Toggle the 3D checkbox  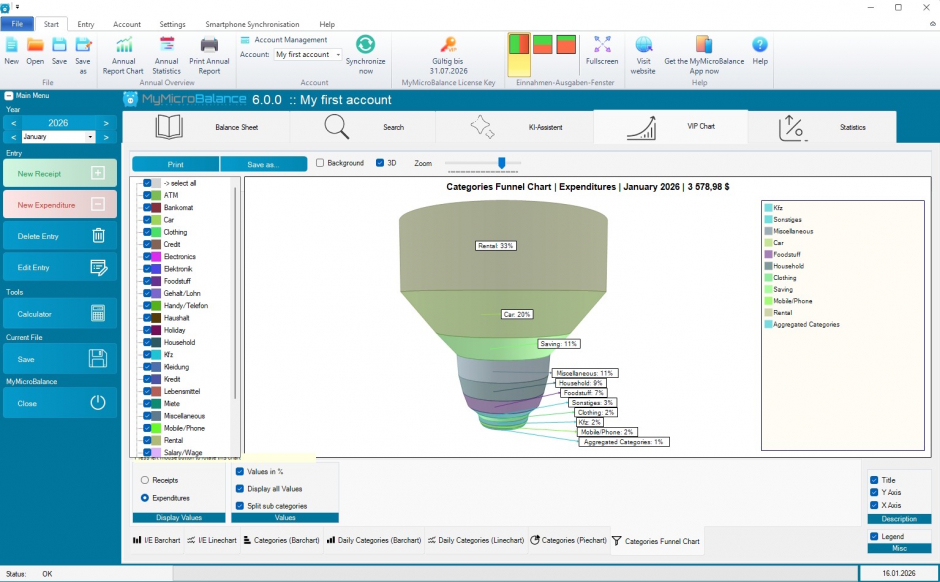click(x=380, y=163)
